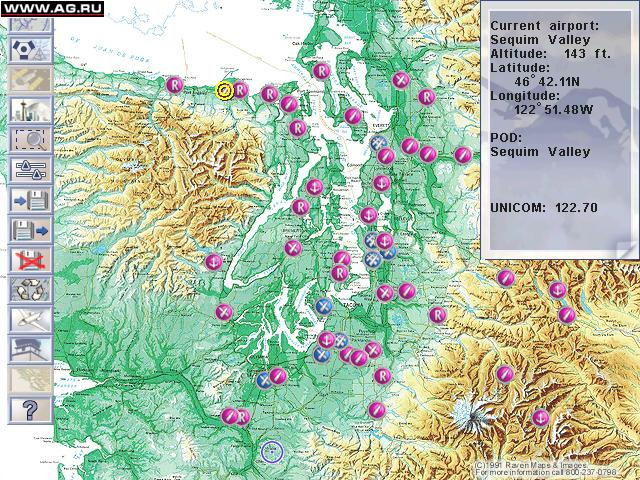
Task: Click the navaid beacon sidebar icon
Action: (31, 49)
